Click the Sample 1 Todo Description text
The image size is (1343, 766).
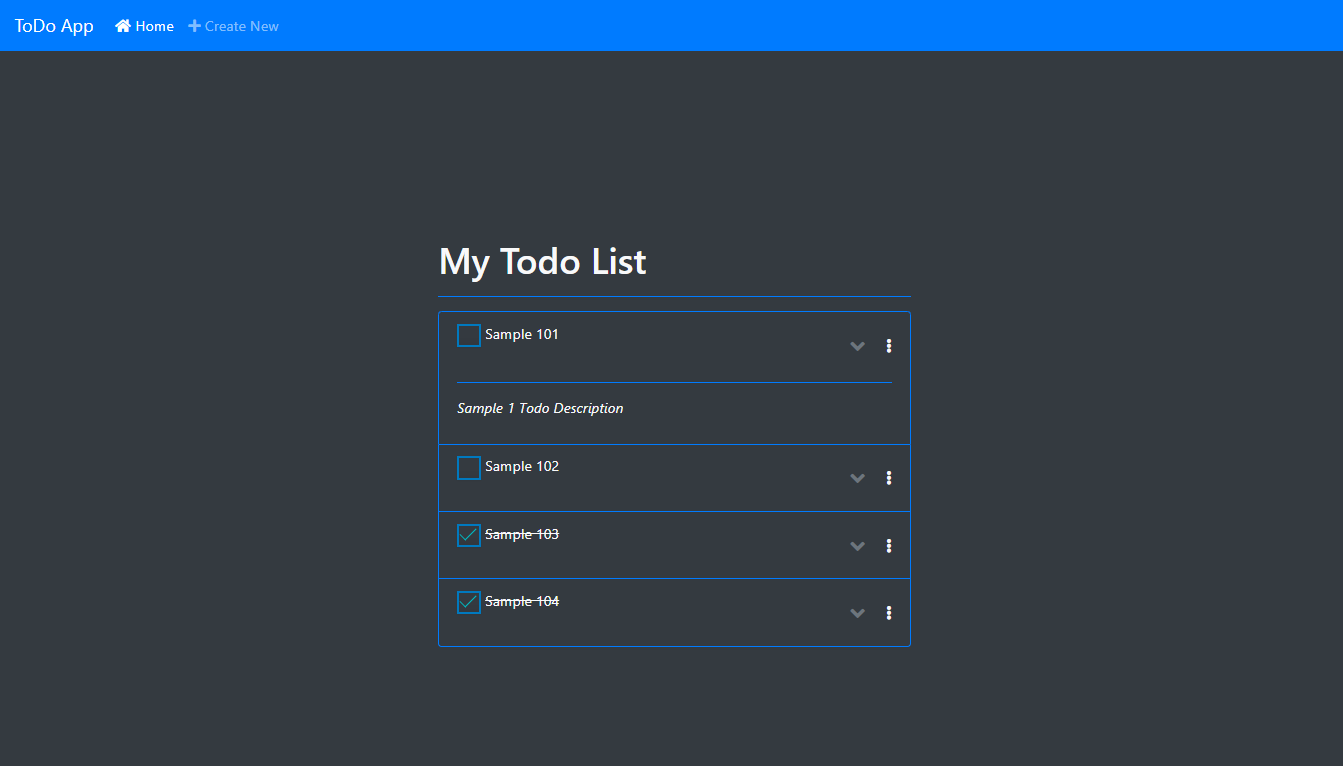540,408
